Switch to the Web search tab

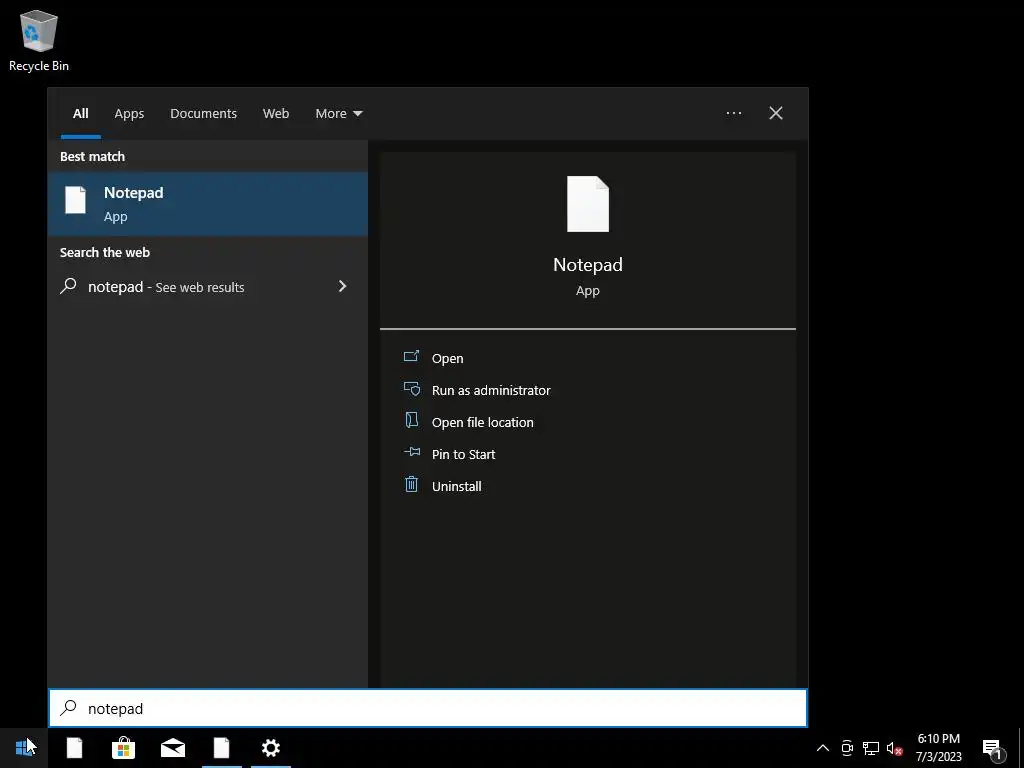click(x=276, y=114)
